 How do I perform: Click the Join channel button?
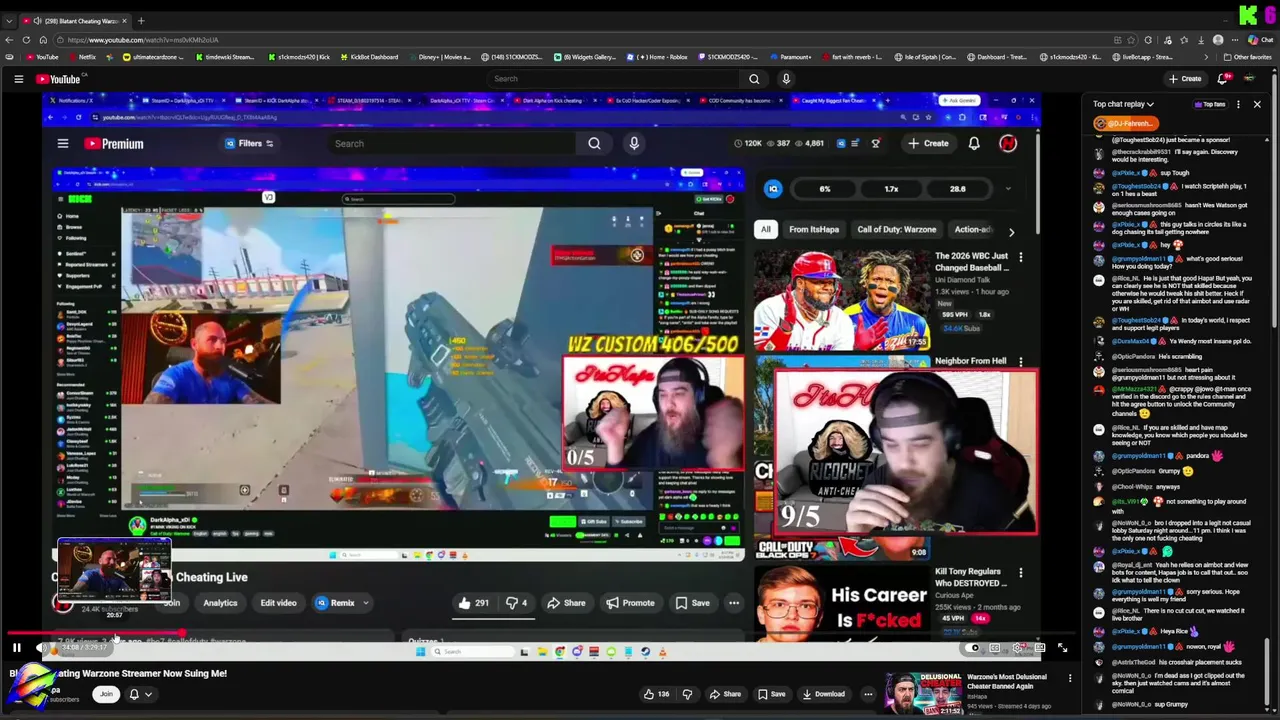(106, 694)
